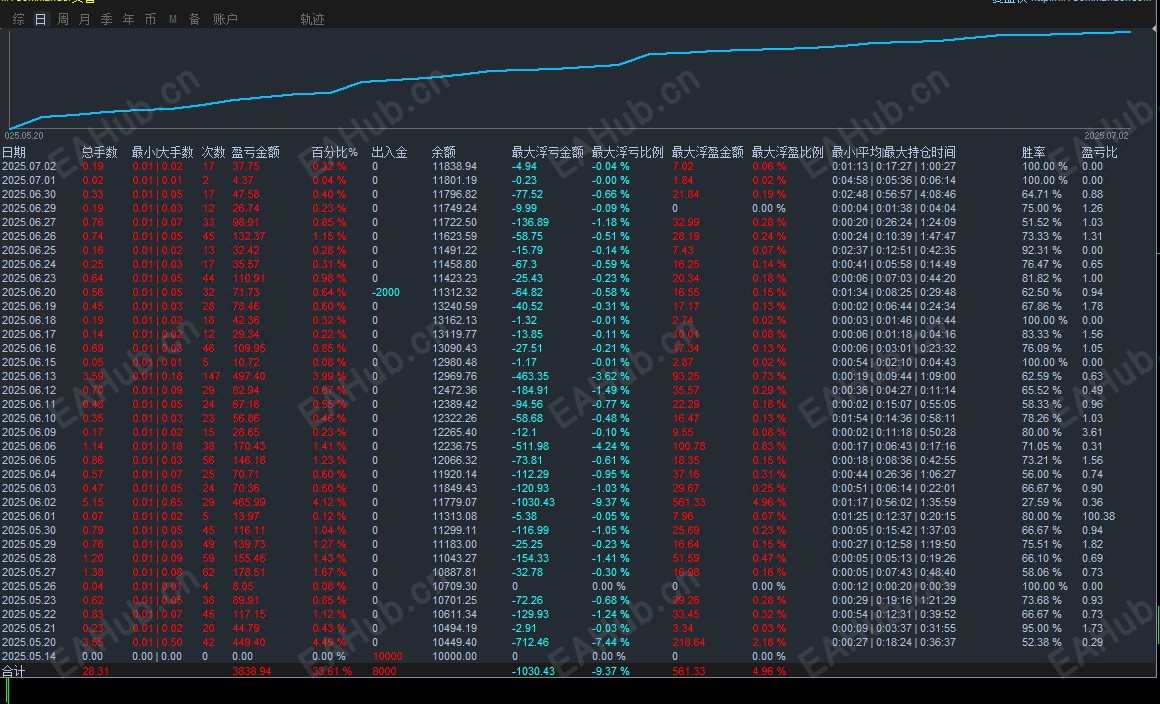Switch to the 综 summary tab
The width and height of the screenshot is (1160, 704).
pos(18,19)
